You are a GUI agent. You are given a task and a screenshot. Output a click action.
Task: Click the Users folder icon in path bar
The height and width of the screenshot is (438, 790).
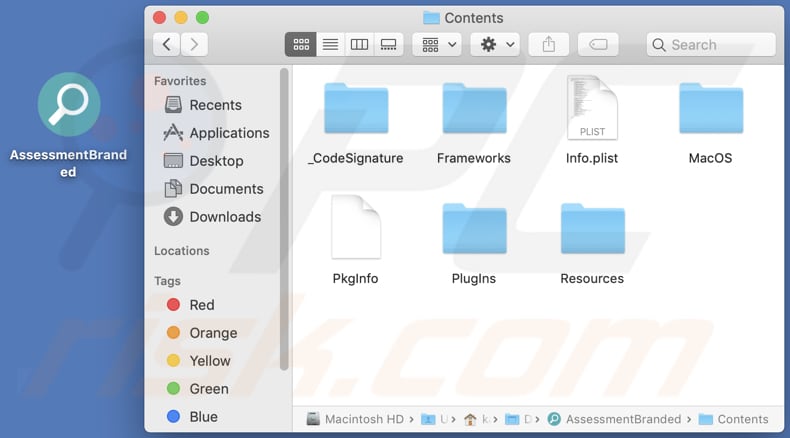point(428,419)
